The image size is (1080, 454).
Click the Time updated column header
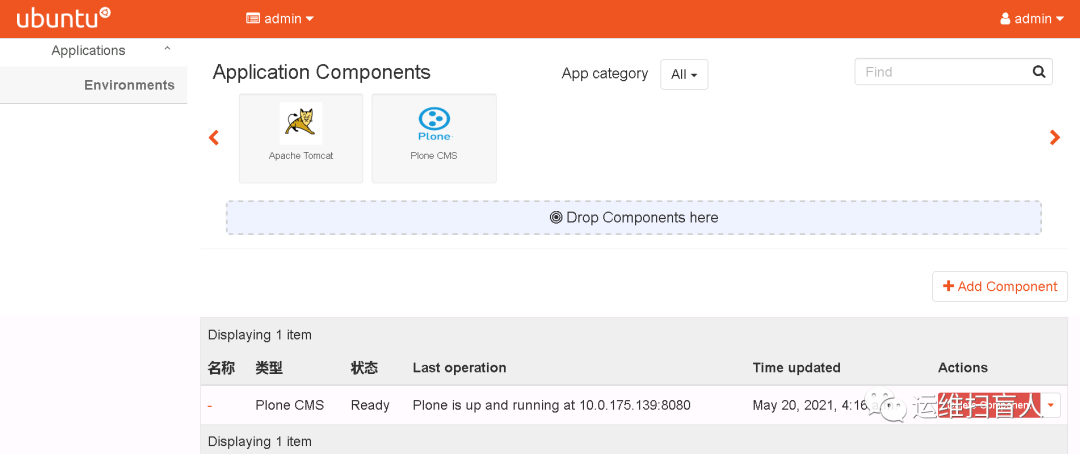(x=796, y=368)
